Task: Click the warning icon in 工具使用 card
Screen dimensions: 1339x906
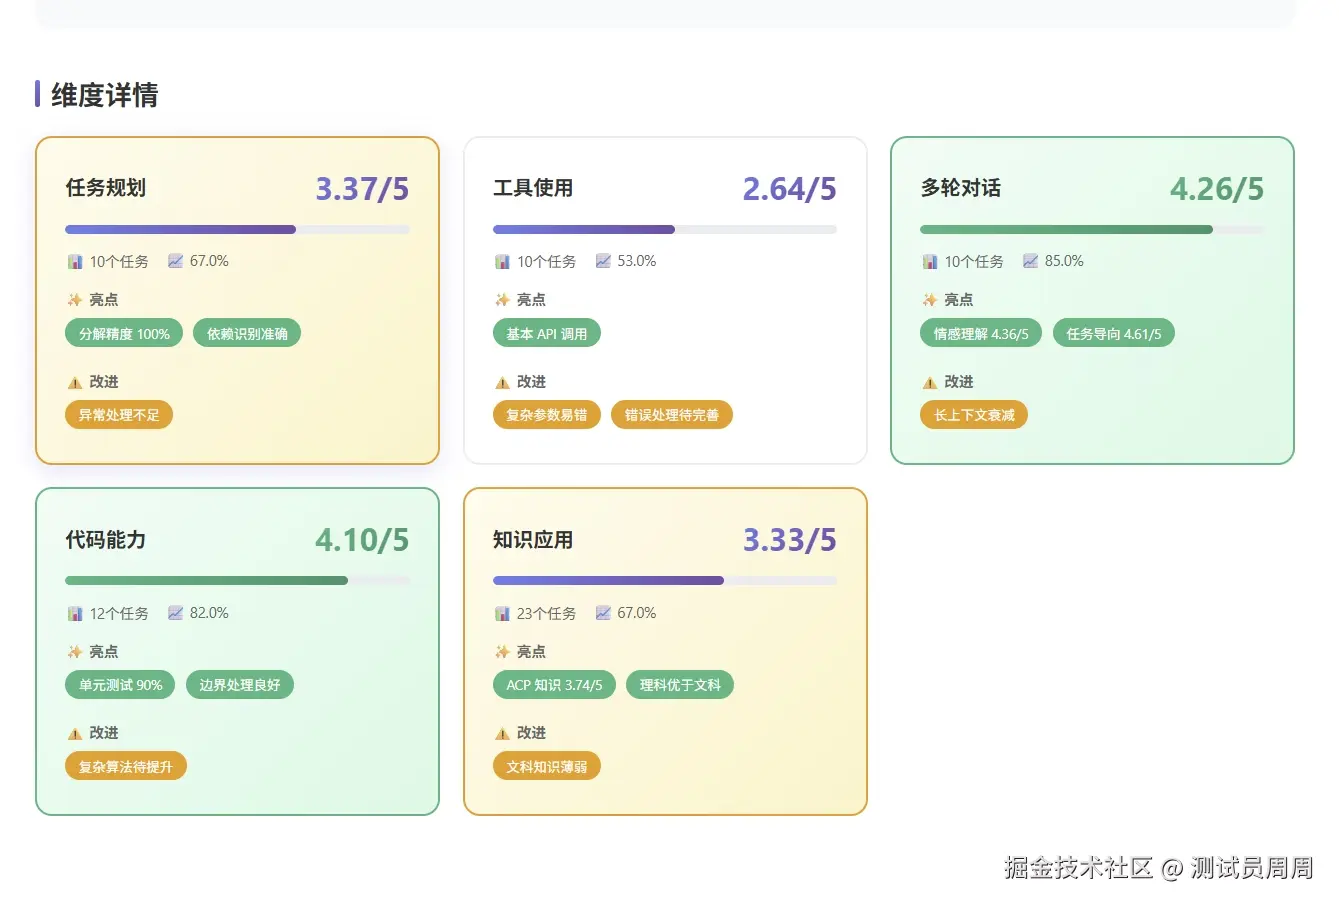Action: [x=502, y=383]
